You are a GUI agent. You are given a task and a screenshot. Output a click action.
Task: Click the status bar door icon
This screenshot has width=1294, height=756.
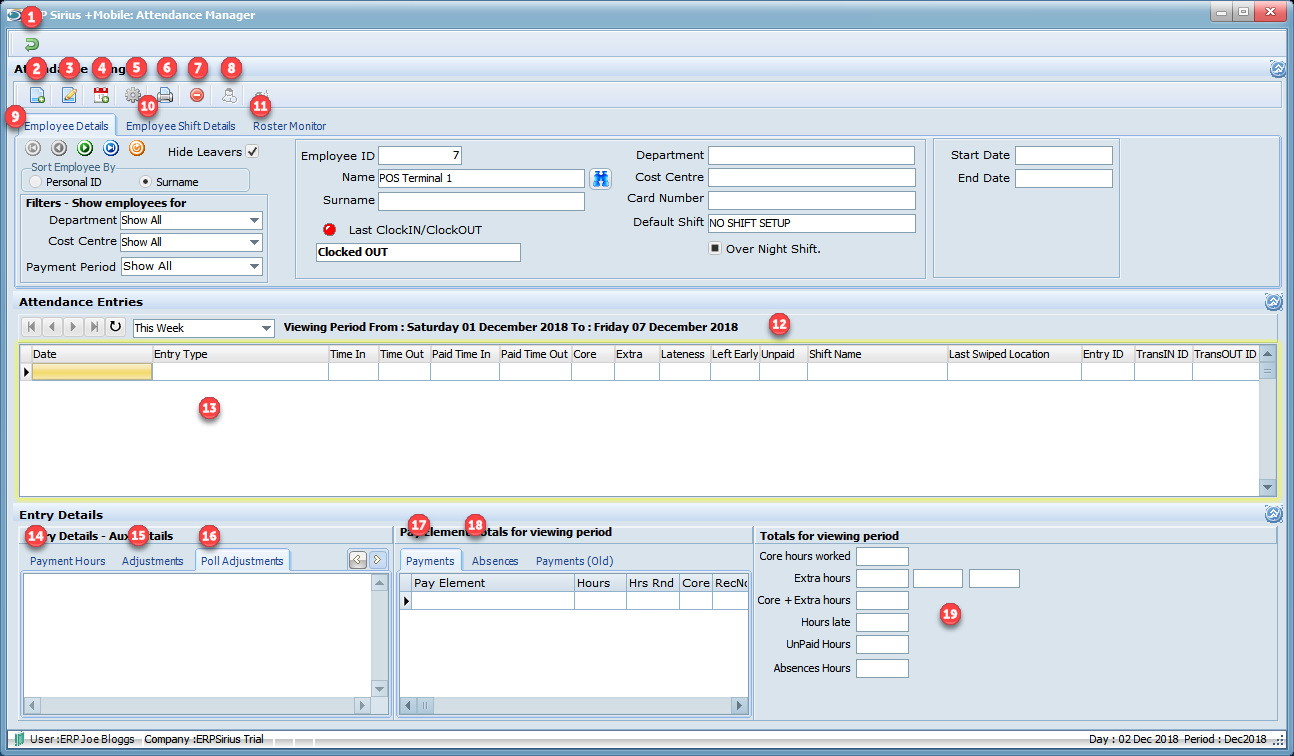[x=19, y=739]
